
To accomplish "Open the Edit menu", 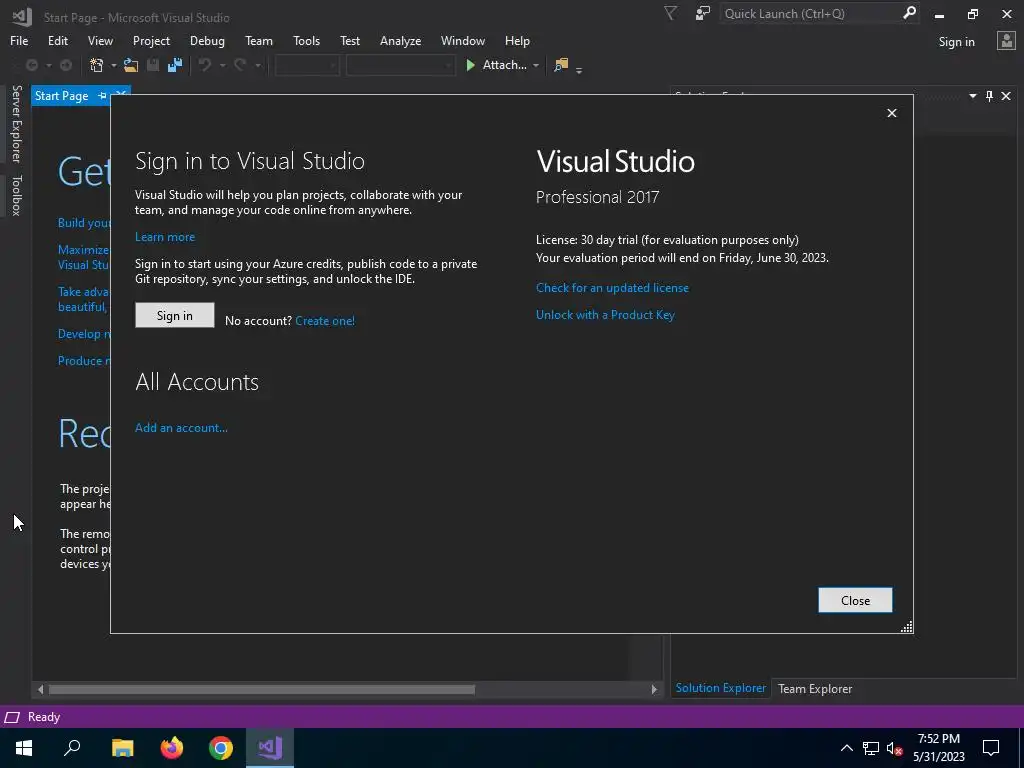I will click(x=58, y=40).
